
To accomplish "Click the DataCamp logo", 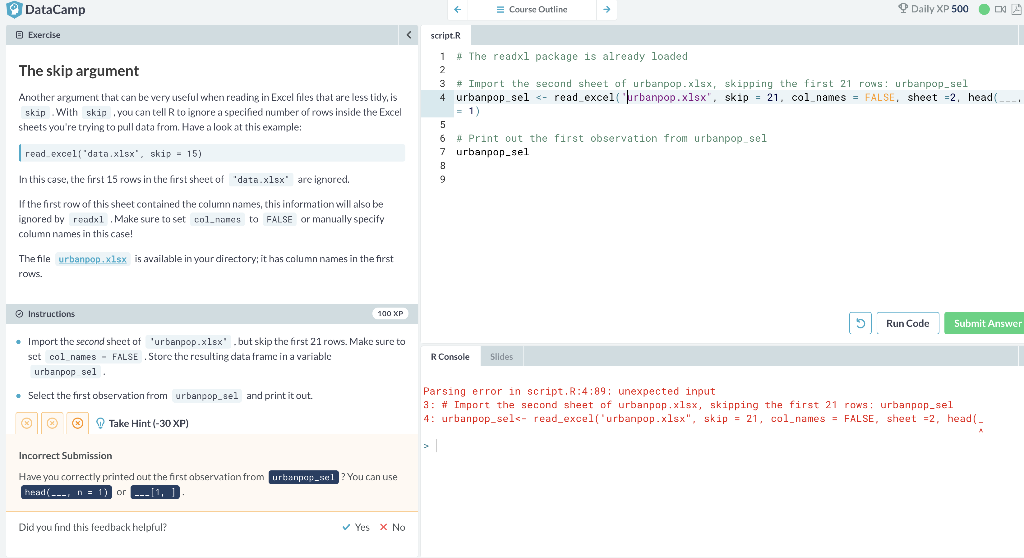I will coord(46,10).
